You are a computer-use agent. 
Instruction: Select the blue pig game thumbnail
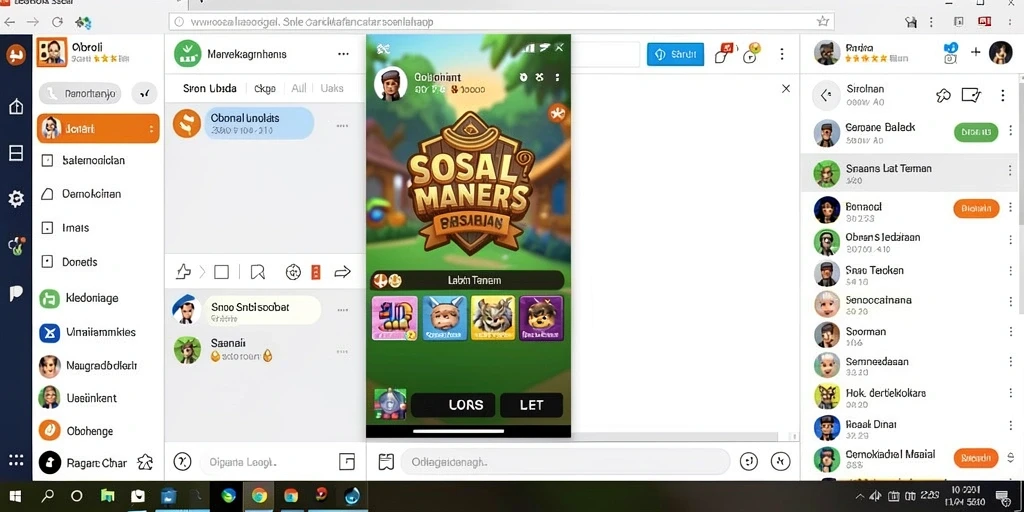(x=444, y=318)
